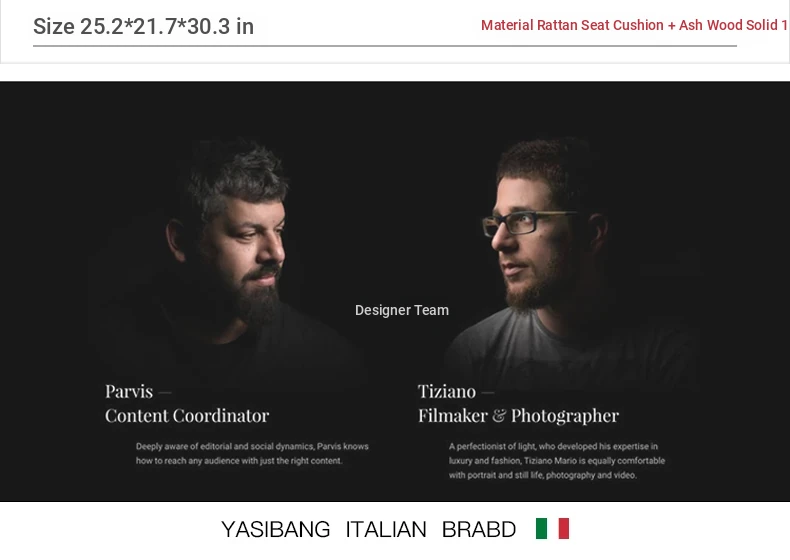Click the dash after the Parvis name
The width and height of the screenshot is (790, 560).
click(x=165, y=392)
